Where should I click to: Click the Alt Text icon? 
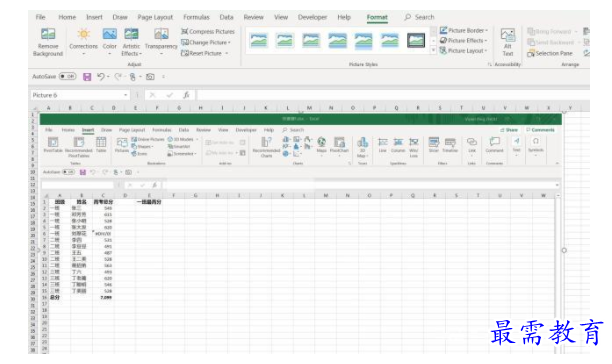click(507, 42)
